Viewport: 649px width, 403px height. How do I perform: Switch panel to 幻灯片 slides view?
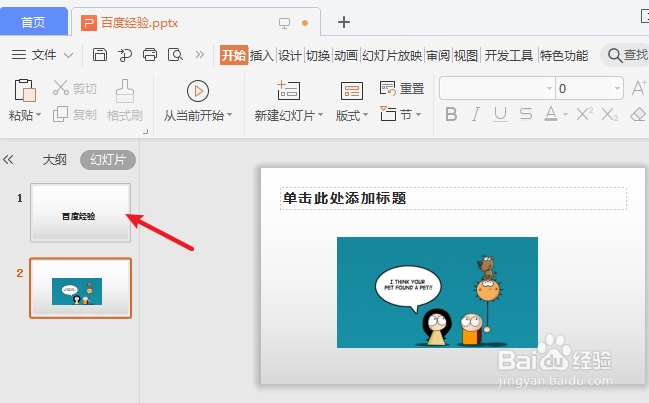(108, 160)
